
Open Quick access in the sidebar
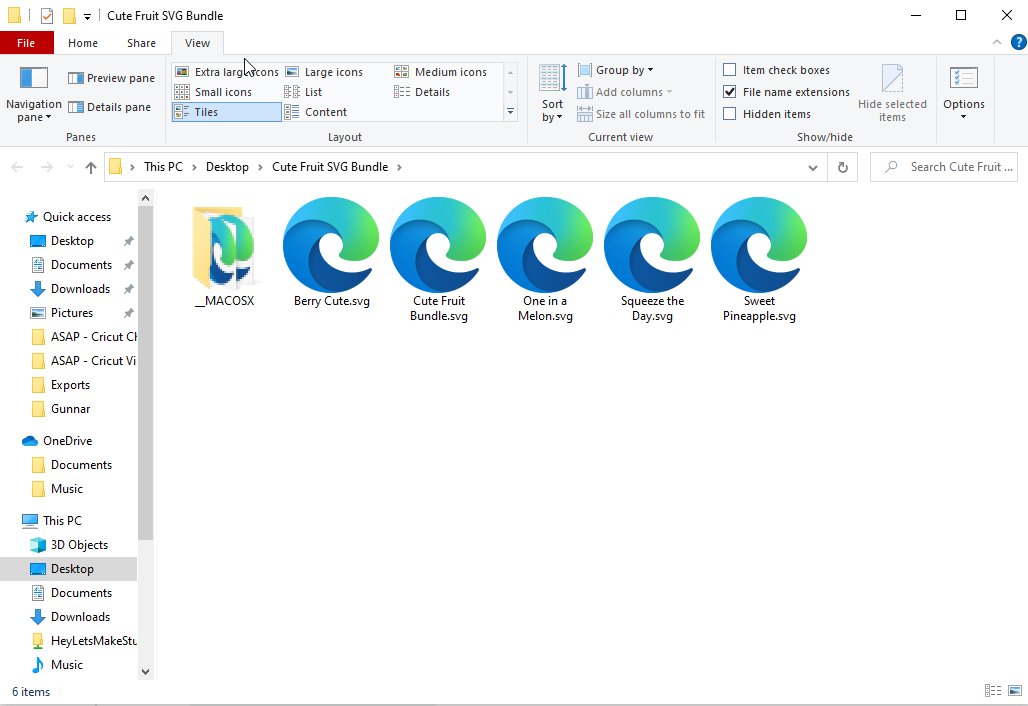pyautogui.click(x=77, y=217)
